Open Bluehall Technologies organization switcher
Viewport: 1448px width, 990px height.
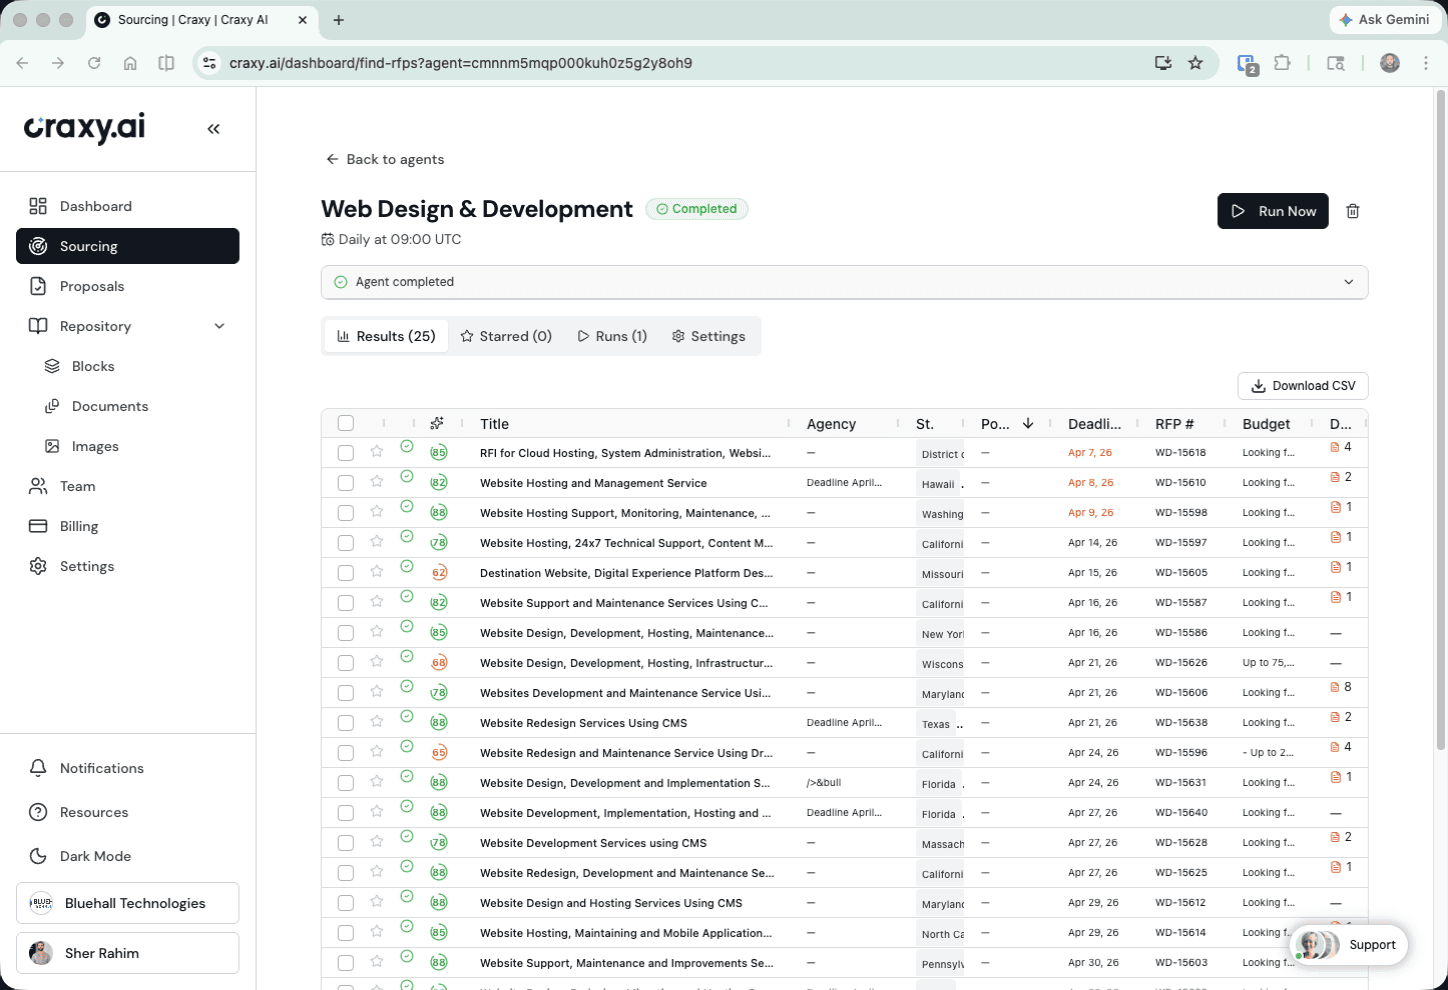[127, 903]
